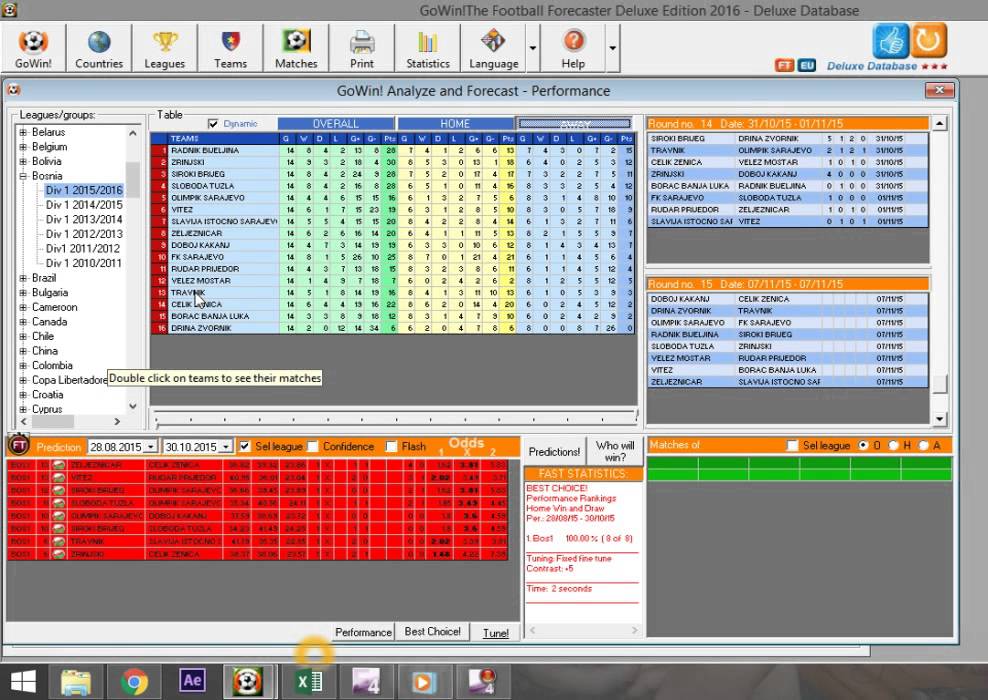Screen dimensions: 988x700
Task: Open the orange media player taskbar icon
Action: point(424,682)
